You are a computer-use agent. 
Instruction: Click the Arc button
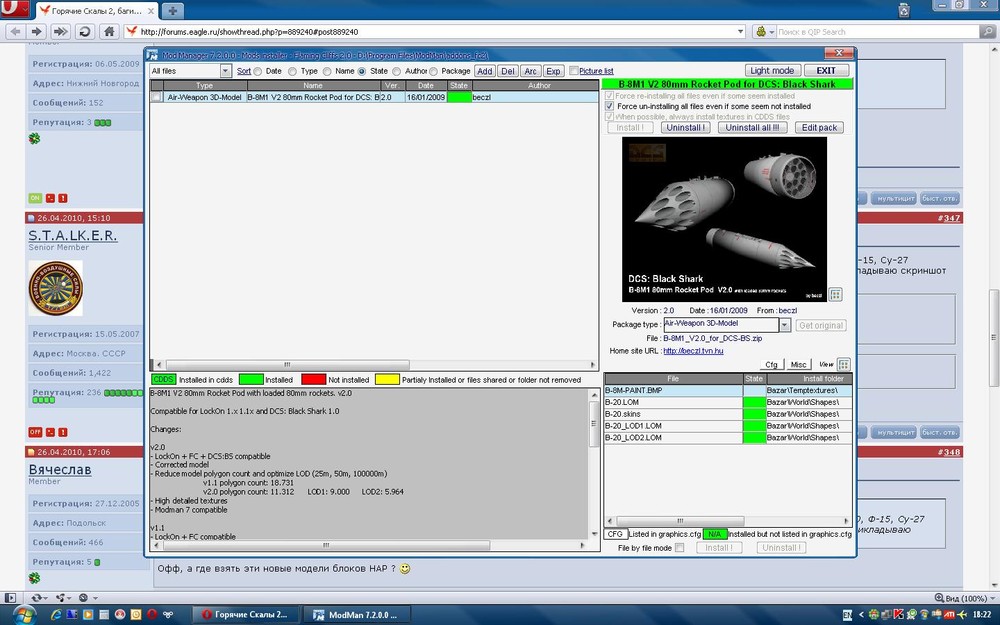coord(531,71)
